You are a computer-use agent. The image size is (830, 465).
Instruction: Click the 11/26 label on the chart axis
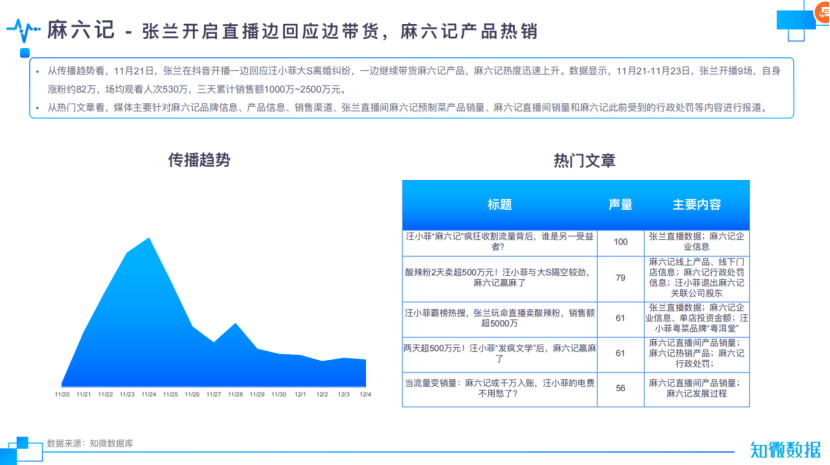[192, 395]
